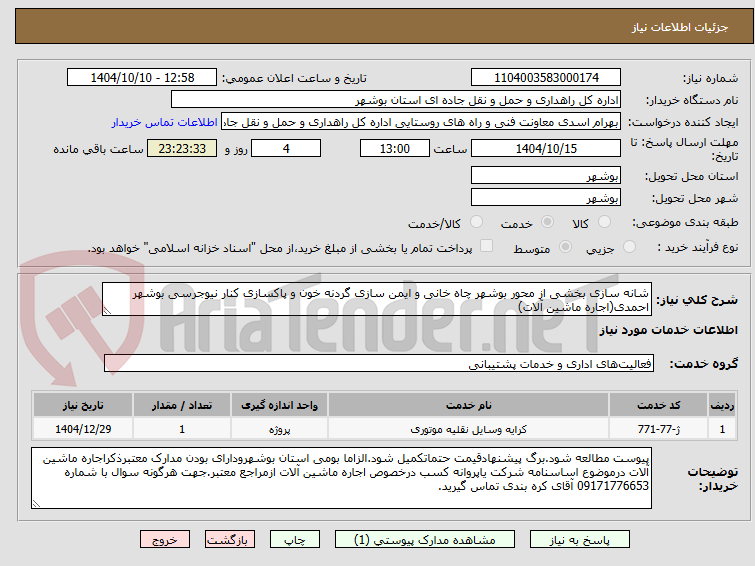The width and height of the screenshot is (755, 566).
Task: Click the row number cell in service row
Action: [722, 429]
